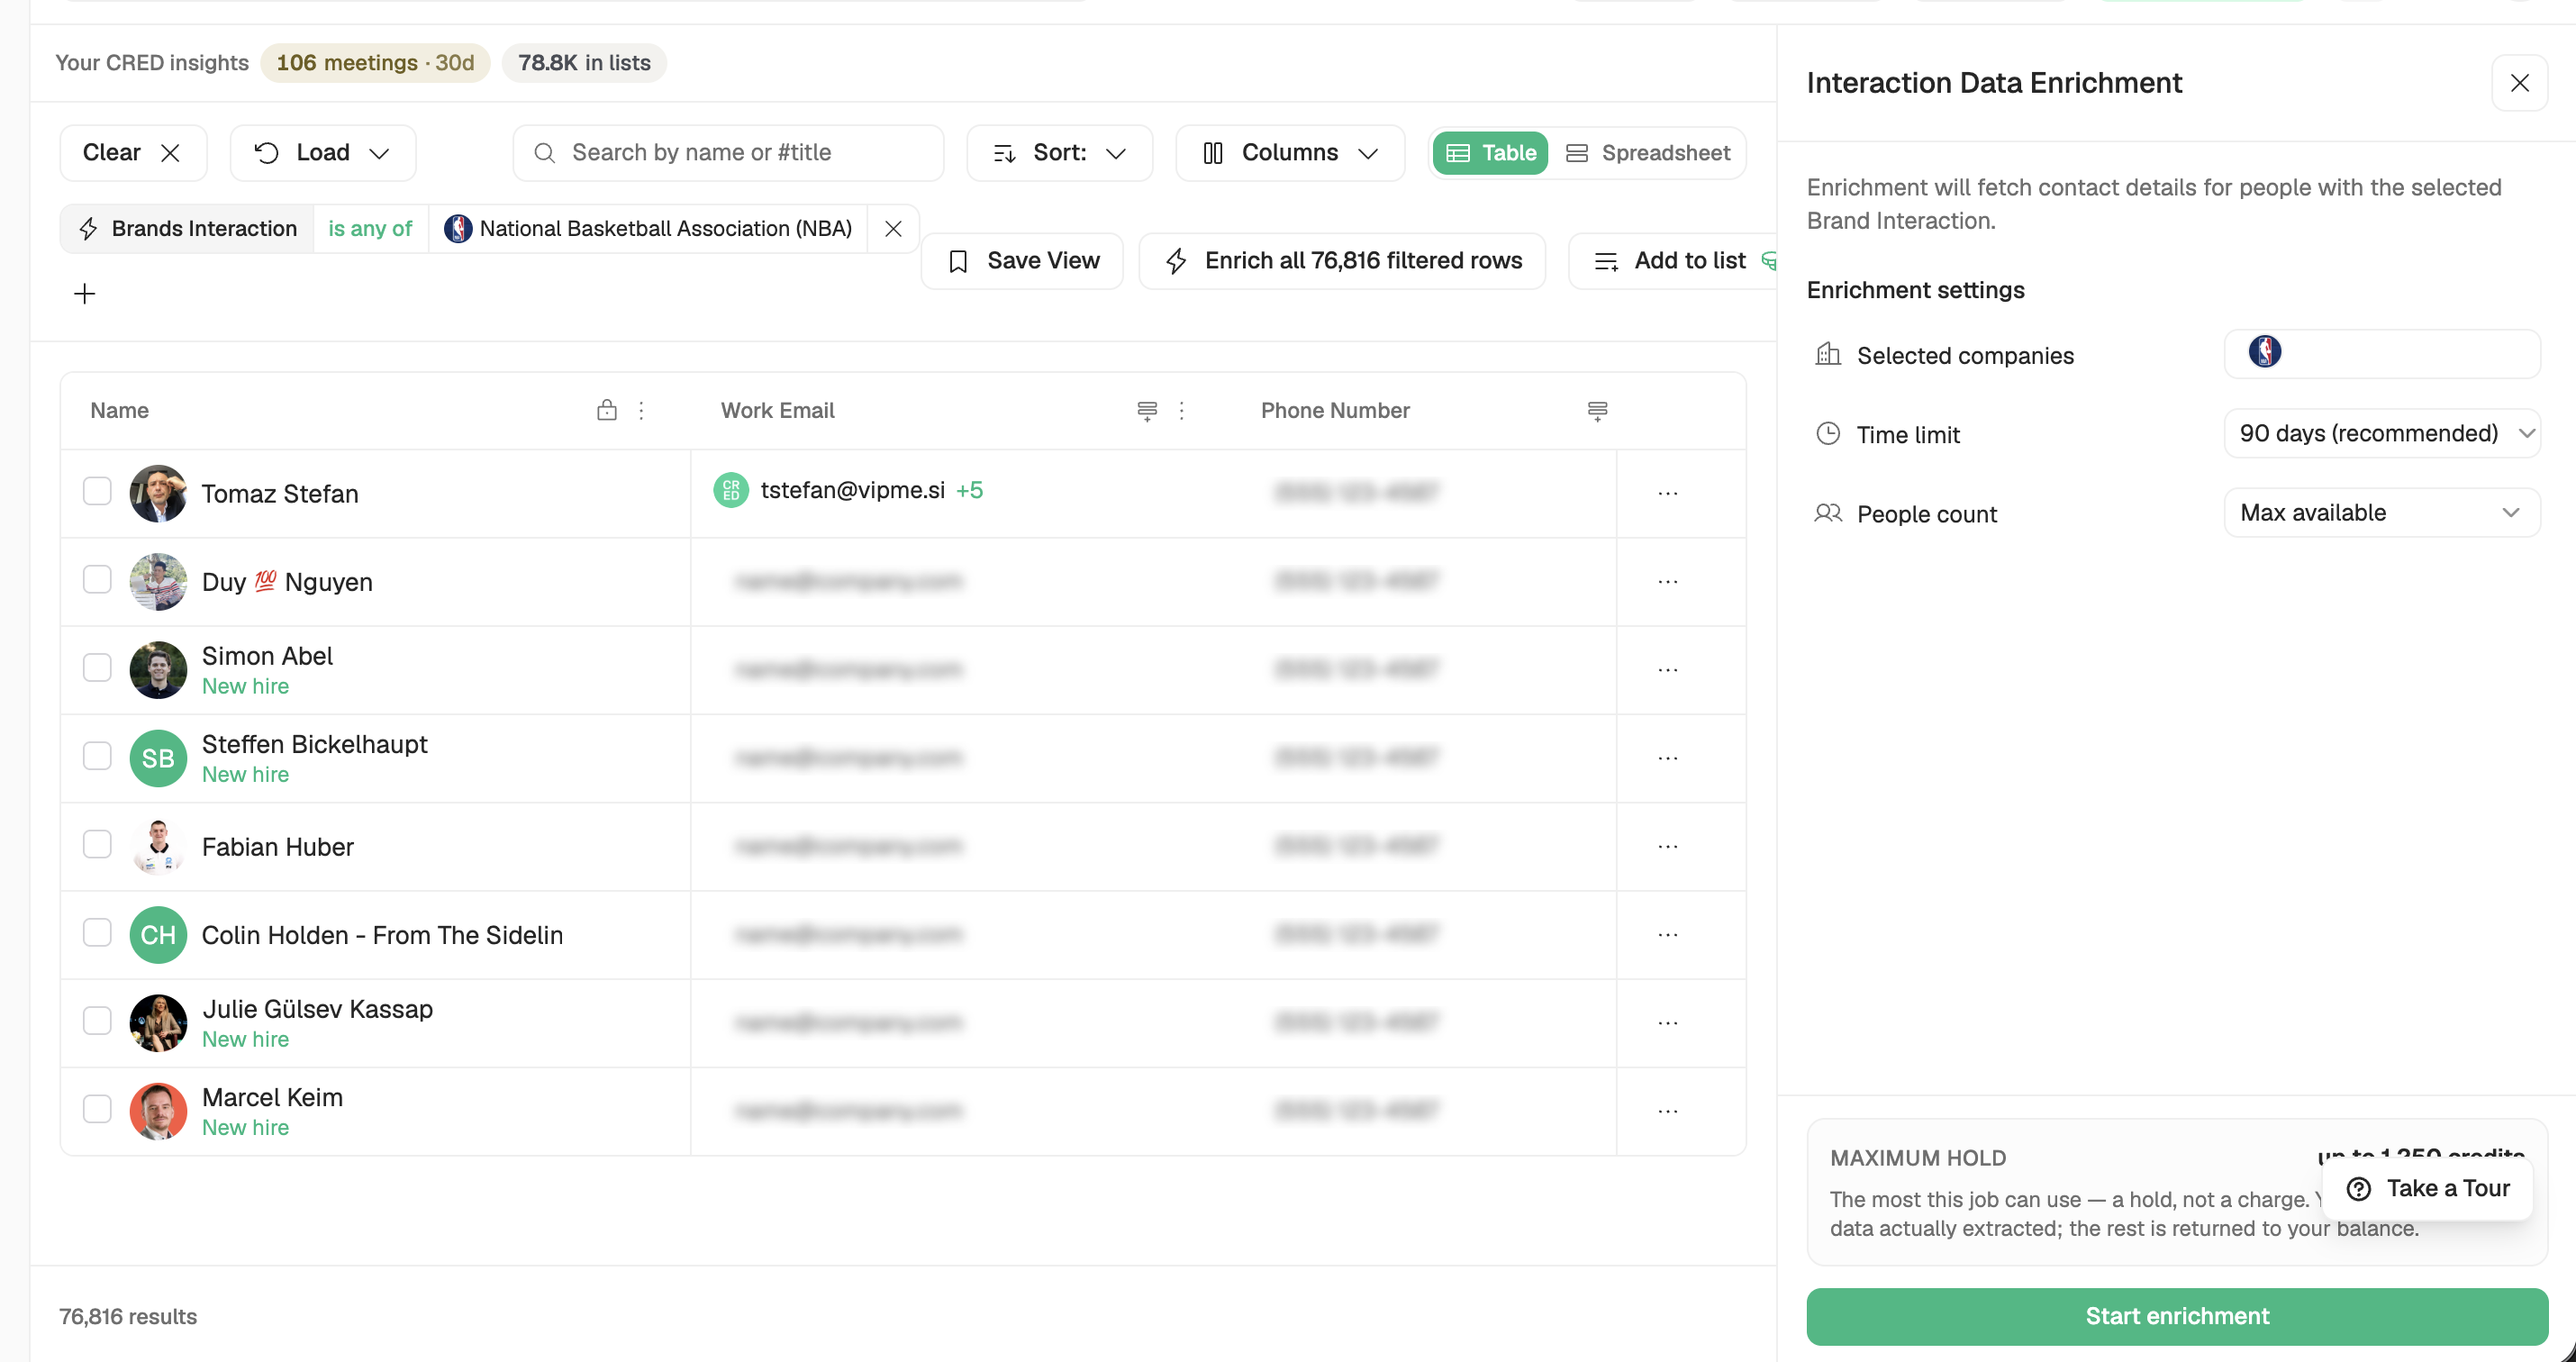Remove the NBA brands interaction filter
Image resolution: width=2576 pixels, height=1362 pixels.
[x=893, y=229]
